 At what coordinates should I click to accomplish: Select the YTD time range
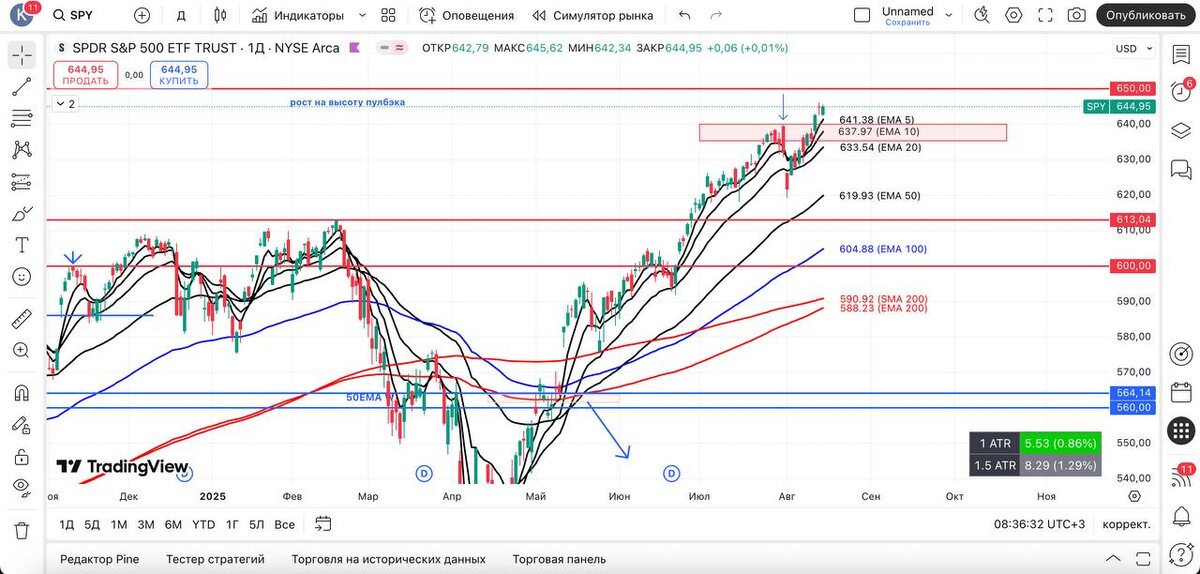pyautogui.click(x=203, y=524)
